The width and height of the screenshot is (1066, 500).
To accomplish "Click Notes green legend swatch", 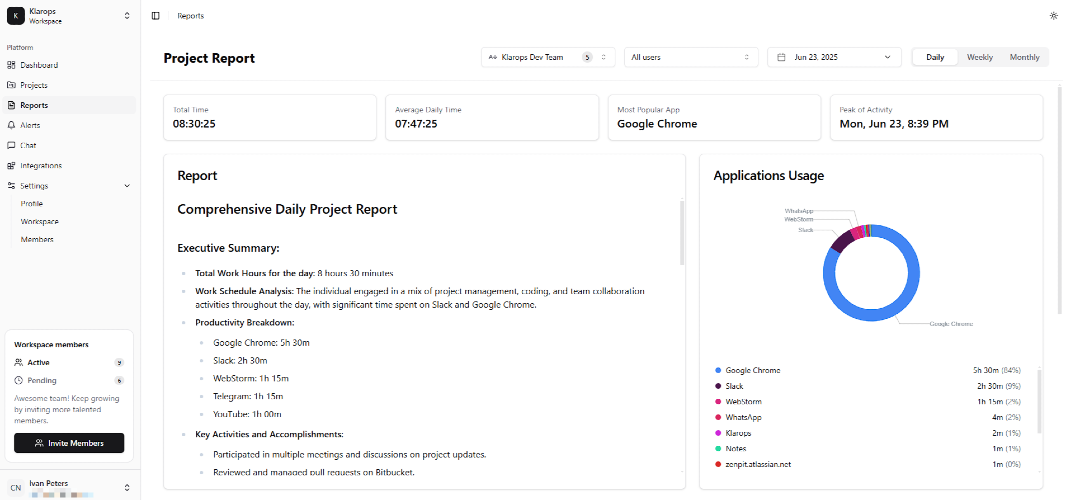I will (718, 448).
